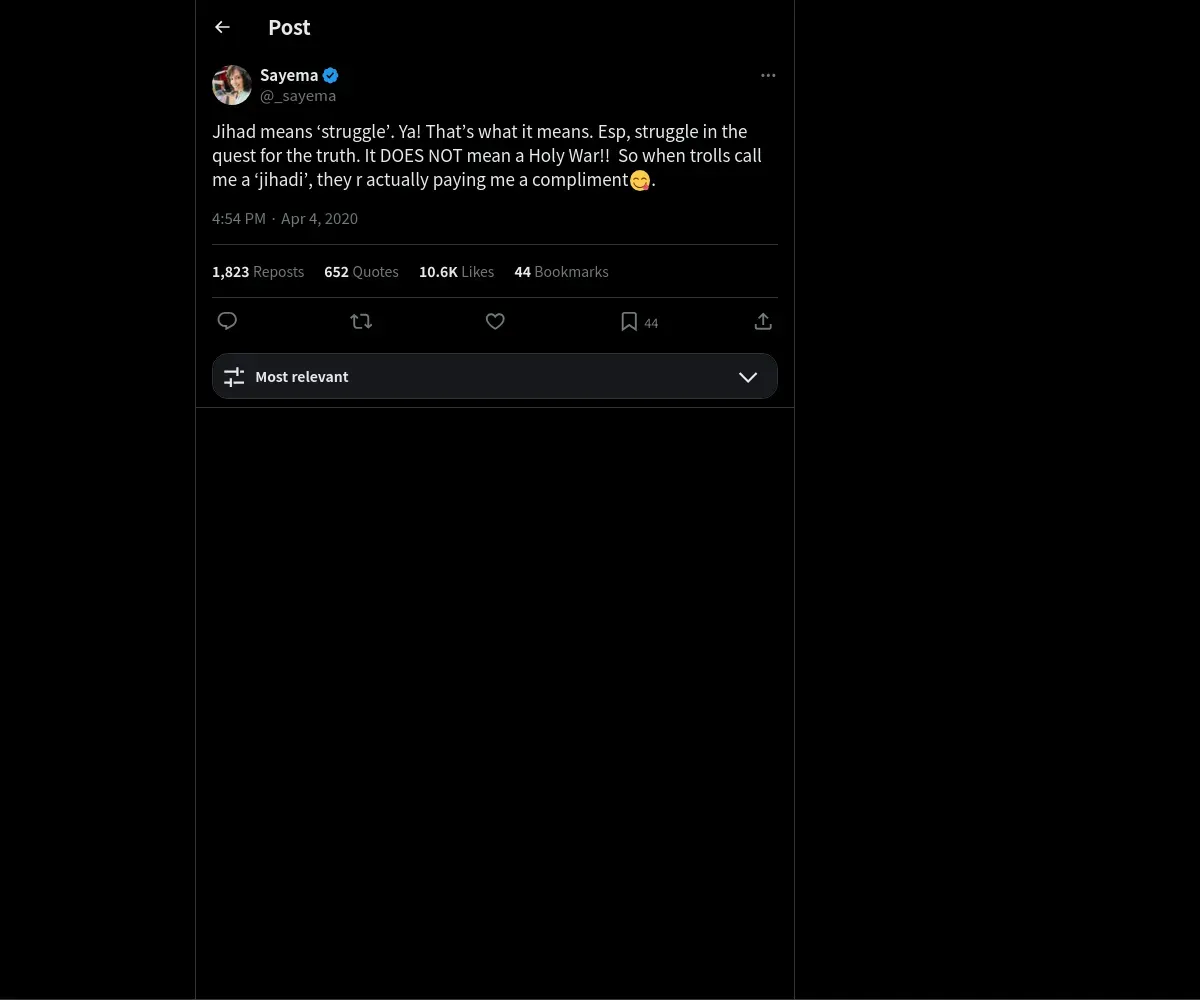The width and height of the screenshot is (1200, 1000).
Task: Click the tweet text about Jihad
Action: [x=487, y=156]
